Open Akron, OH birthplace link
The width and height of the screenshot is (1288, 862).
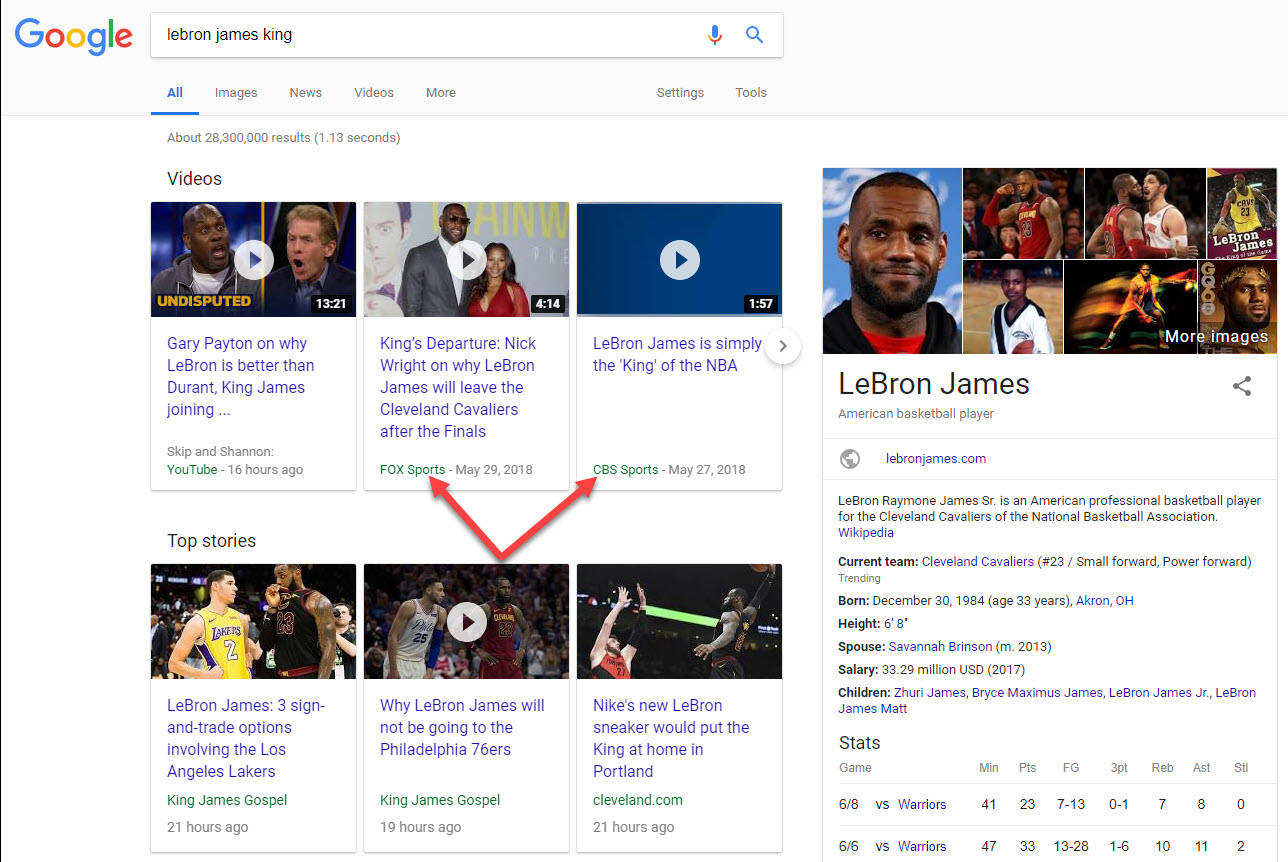tap(1105, 601)
